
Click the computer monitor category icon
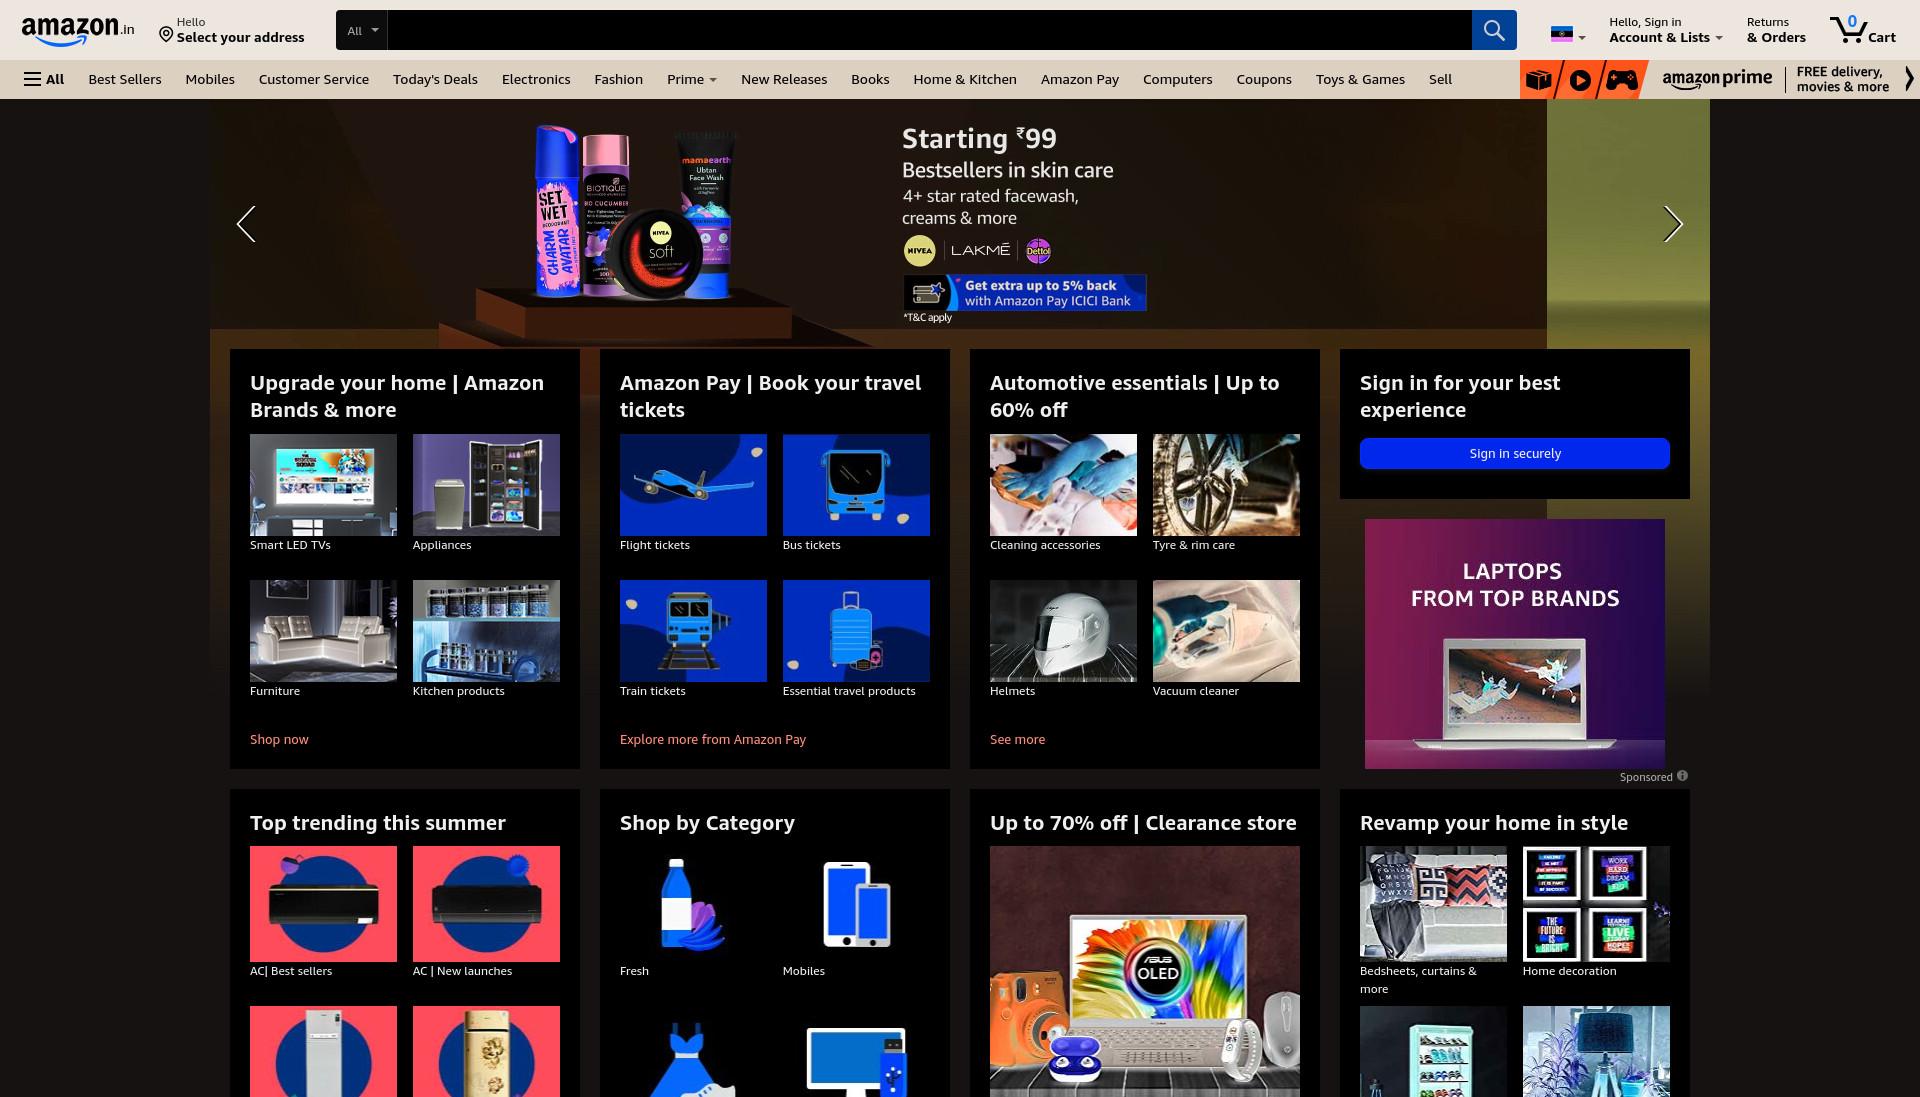click(857, 1061)
